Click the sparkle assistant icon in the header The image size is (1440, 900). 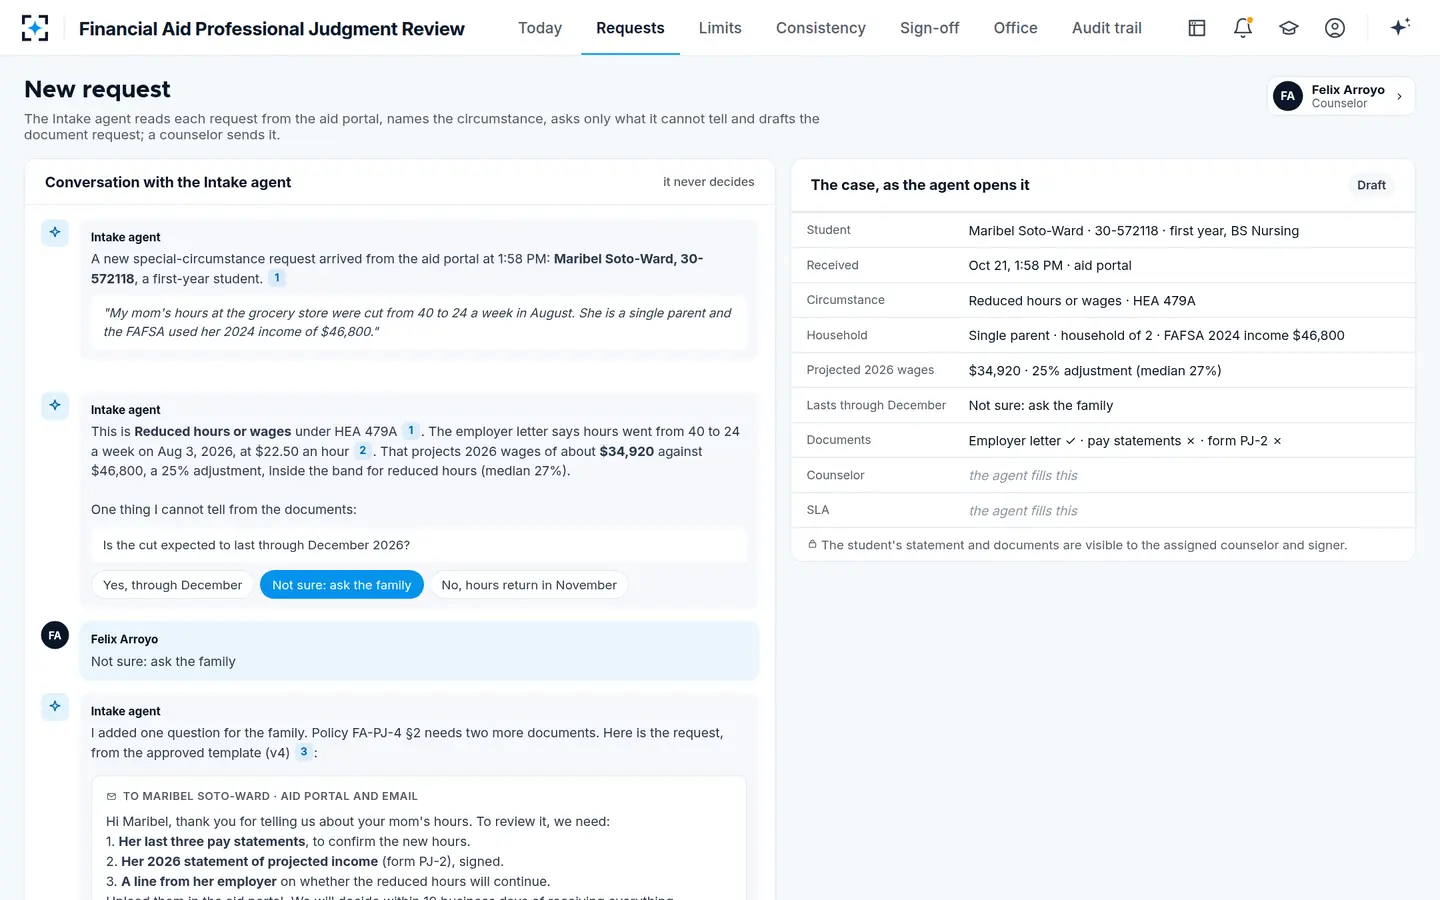[1400, 27]
